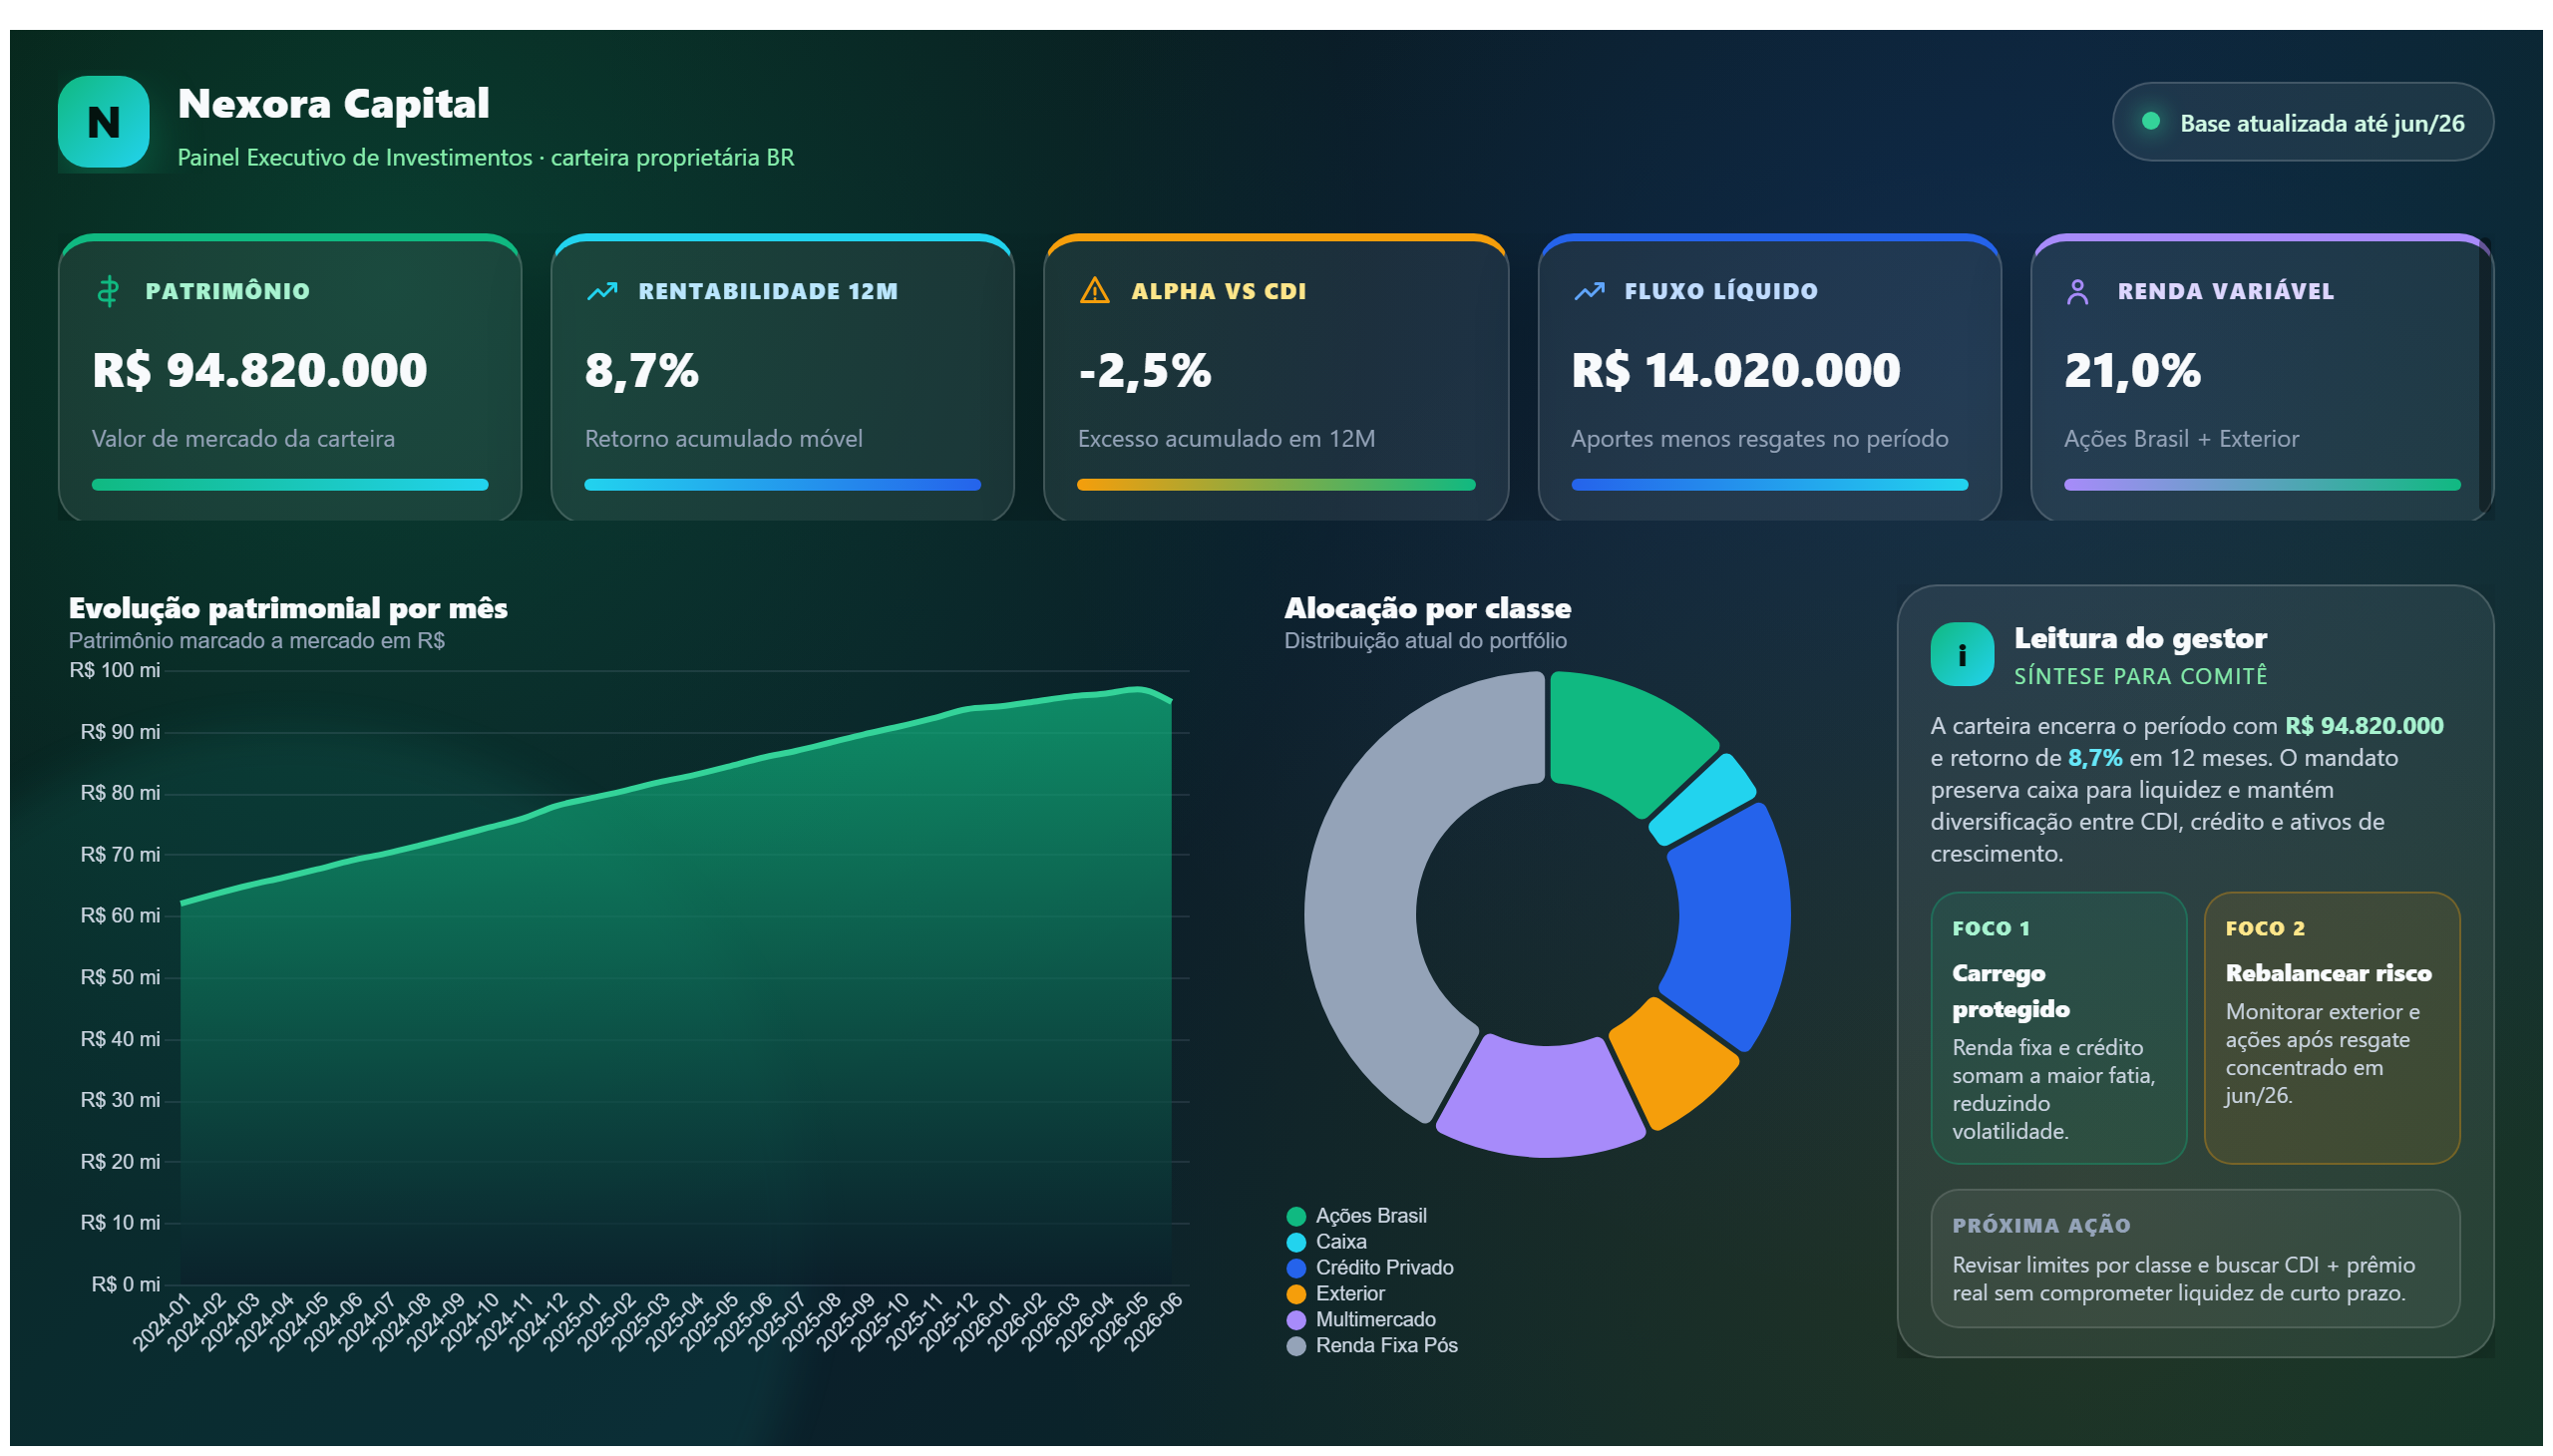Toggle Caixa legend item
2553x1456 pixels.
[1327, 1242]
